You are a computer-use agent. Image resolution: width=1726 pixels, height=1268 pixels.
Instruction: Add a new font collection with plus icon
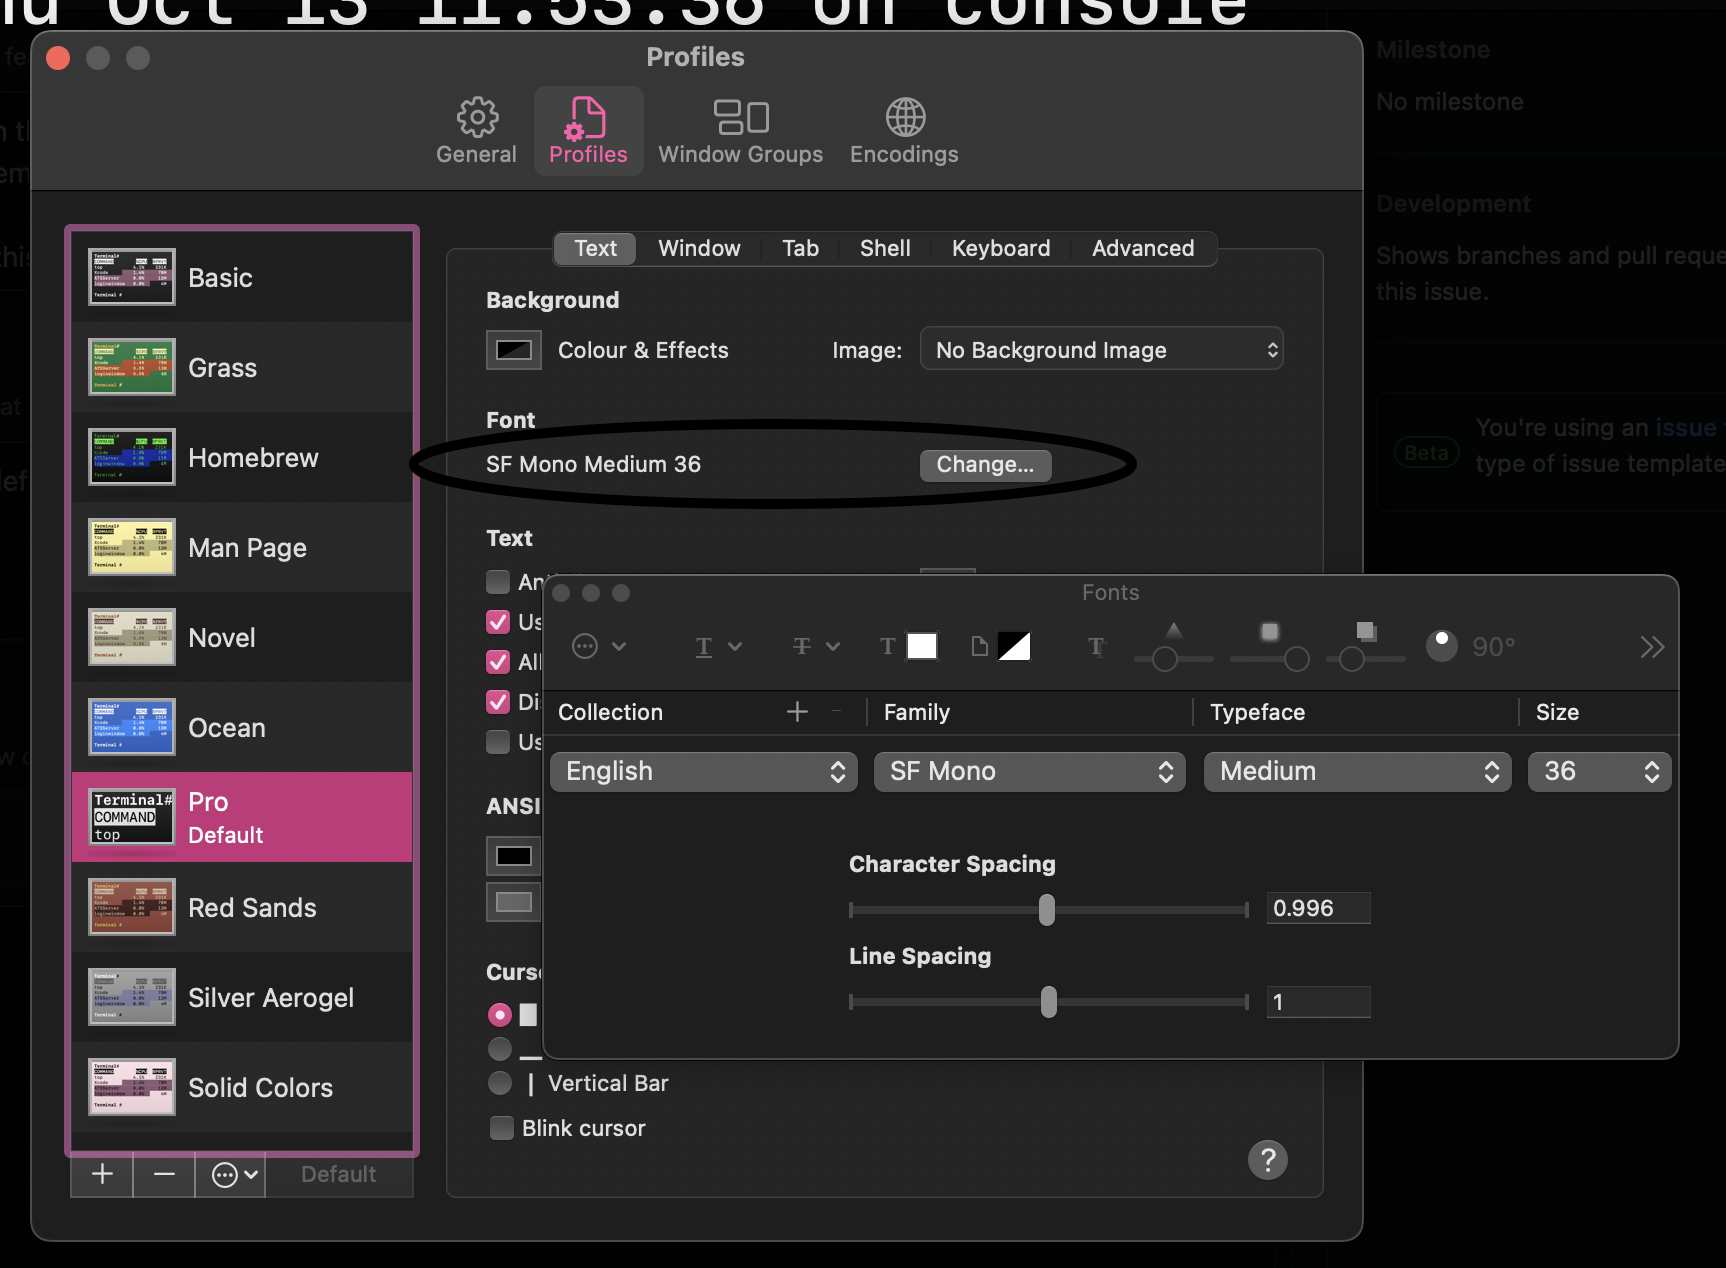tap(797, 711)
